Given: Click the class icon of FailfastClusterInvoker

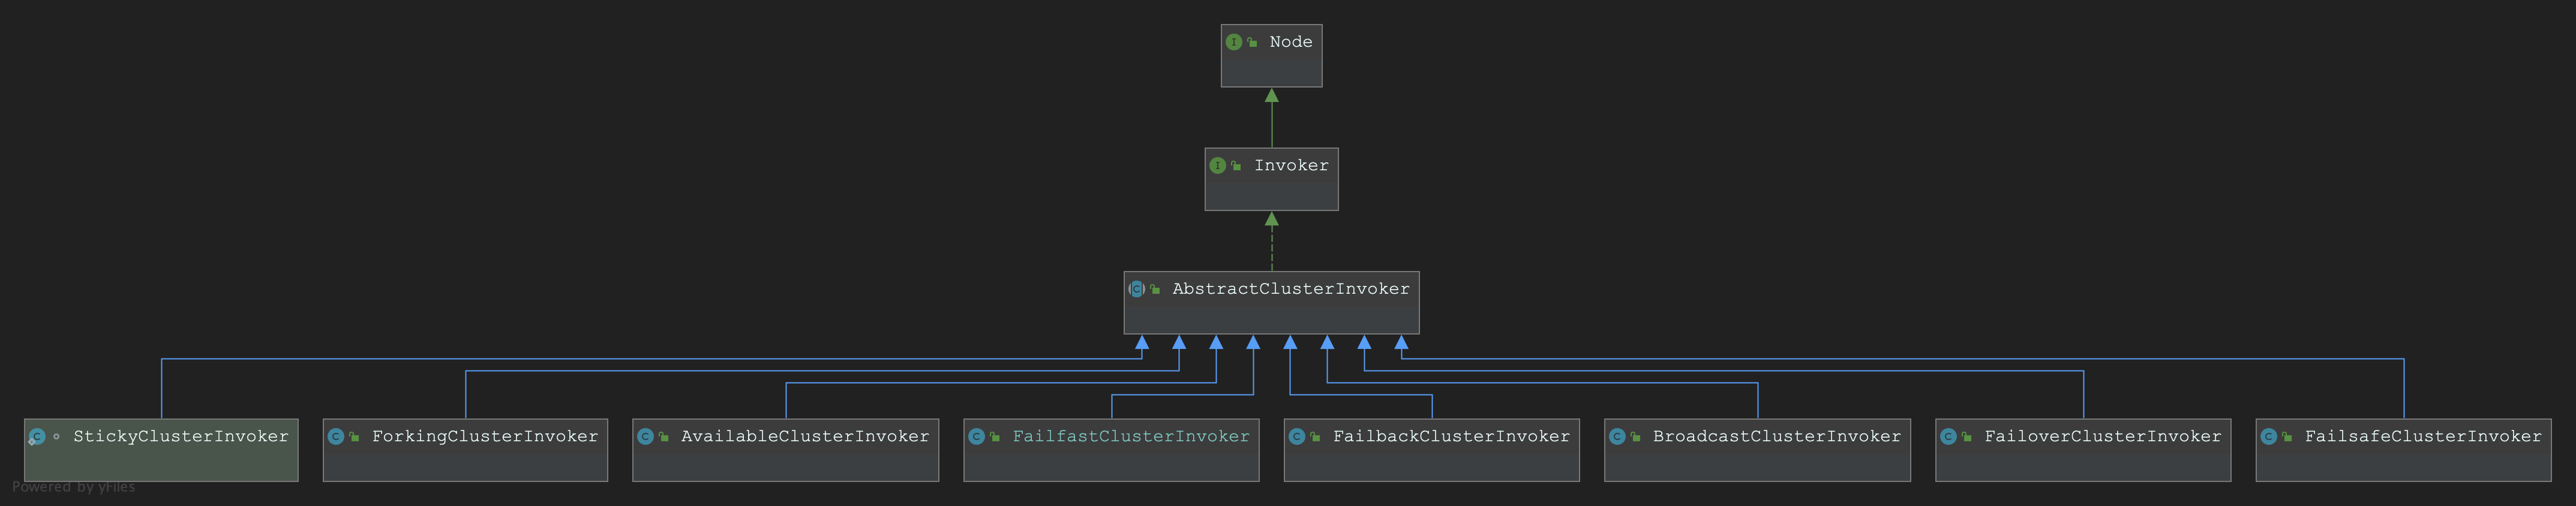Looking at the screenshot, I should (977, 437).
